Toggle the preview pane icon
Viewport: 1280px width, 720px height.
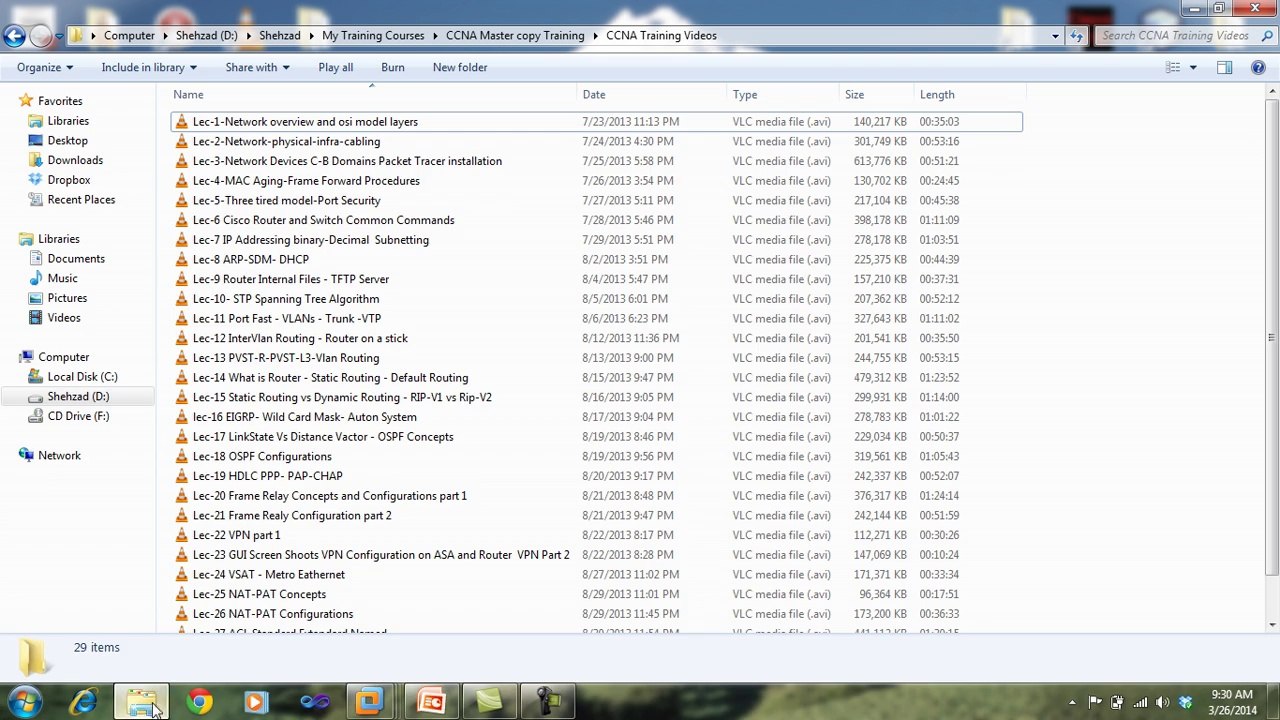click(1224, 67)
